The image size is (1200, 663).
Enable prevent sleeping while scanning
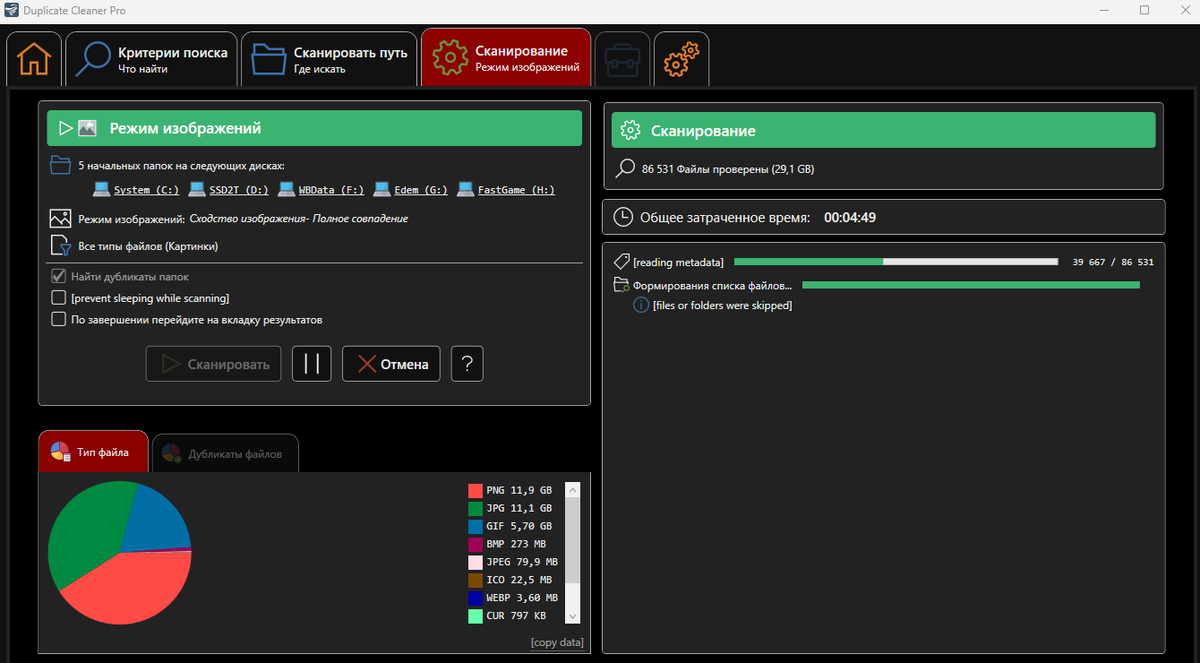pos(57,296)
